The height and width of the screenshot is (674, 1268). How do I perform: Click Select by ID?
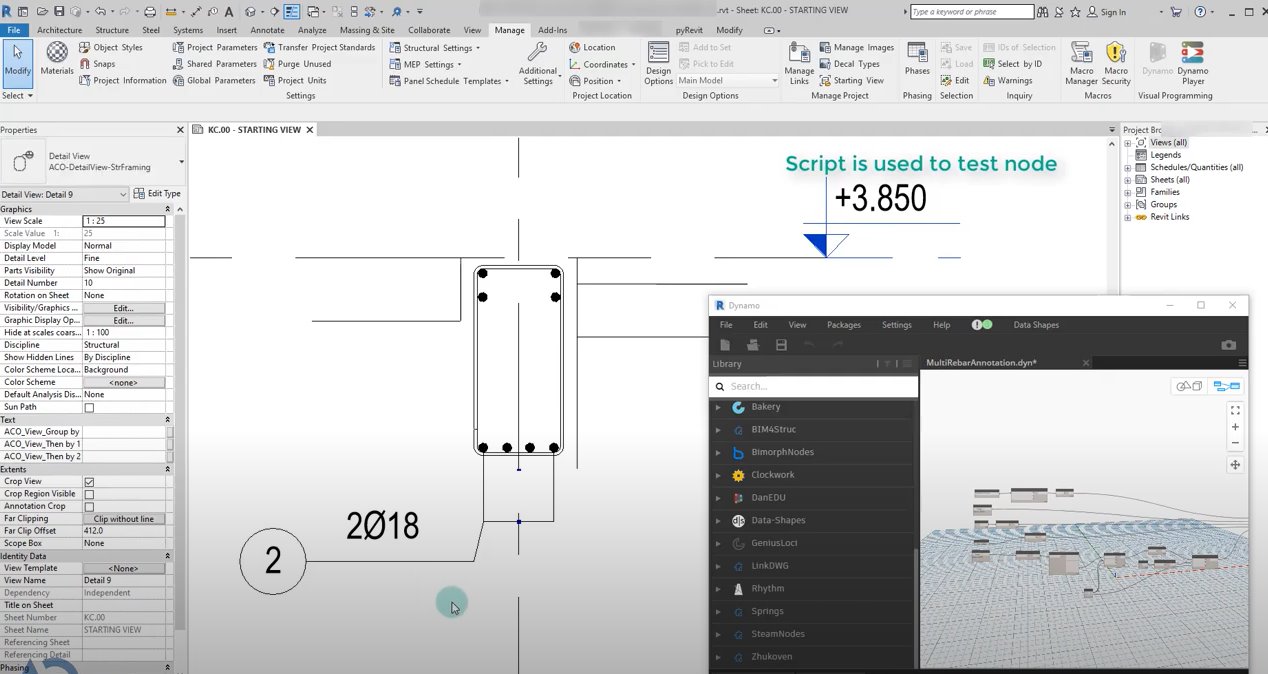(x=1012, y=64)
